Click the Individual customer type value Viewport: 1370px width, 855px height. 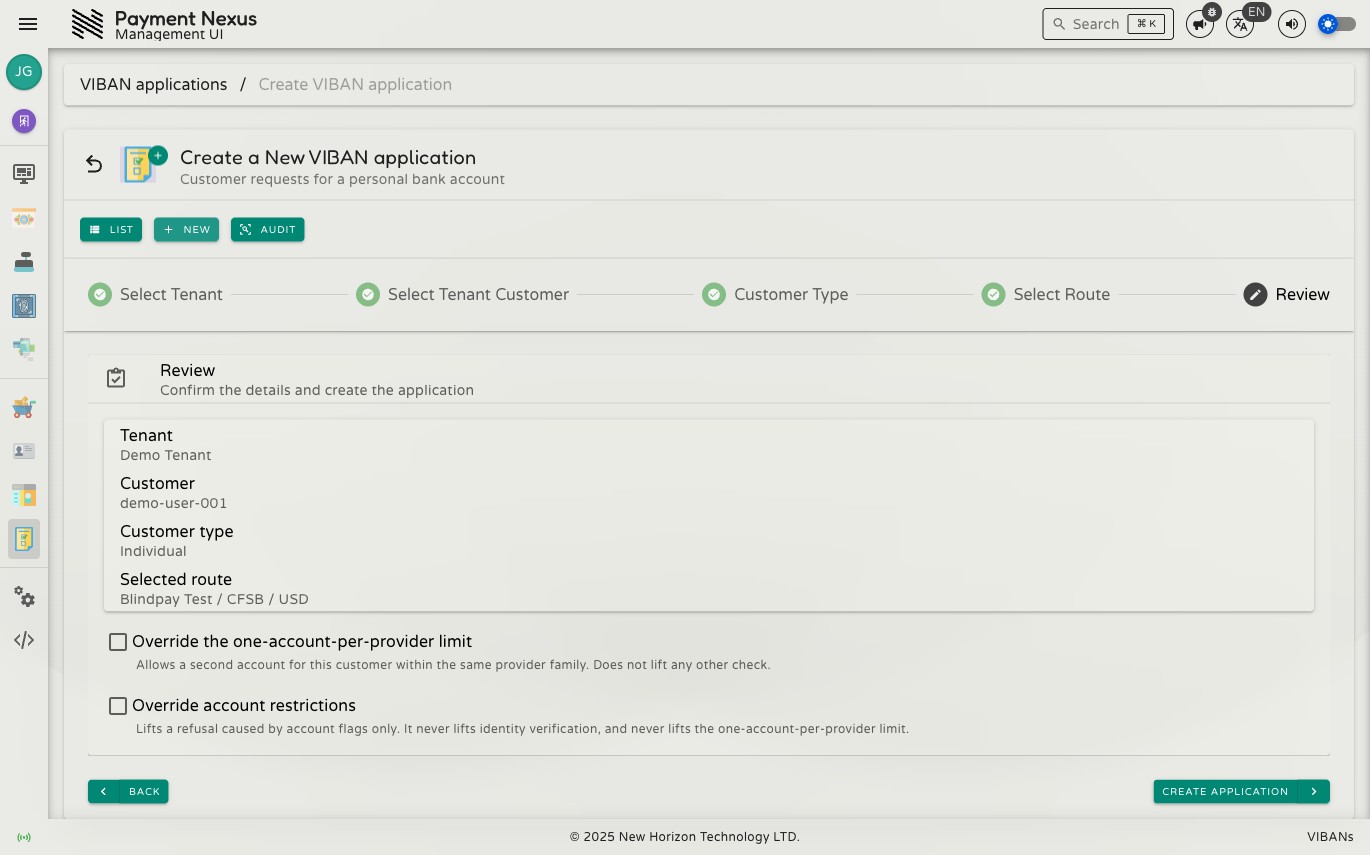[153, 551]
